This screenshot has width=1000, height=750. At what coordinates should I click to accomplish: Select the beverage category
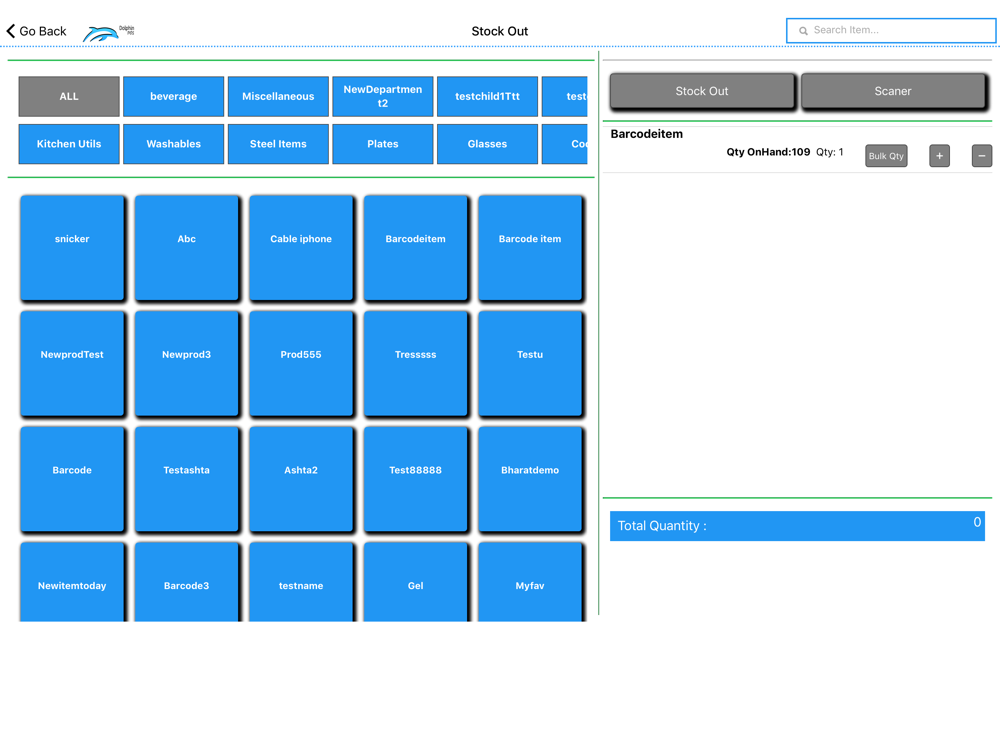(173, 96)
